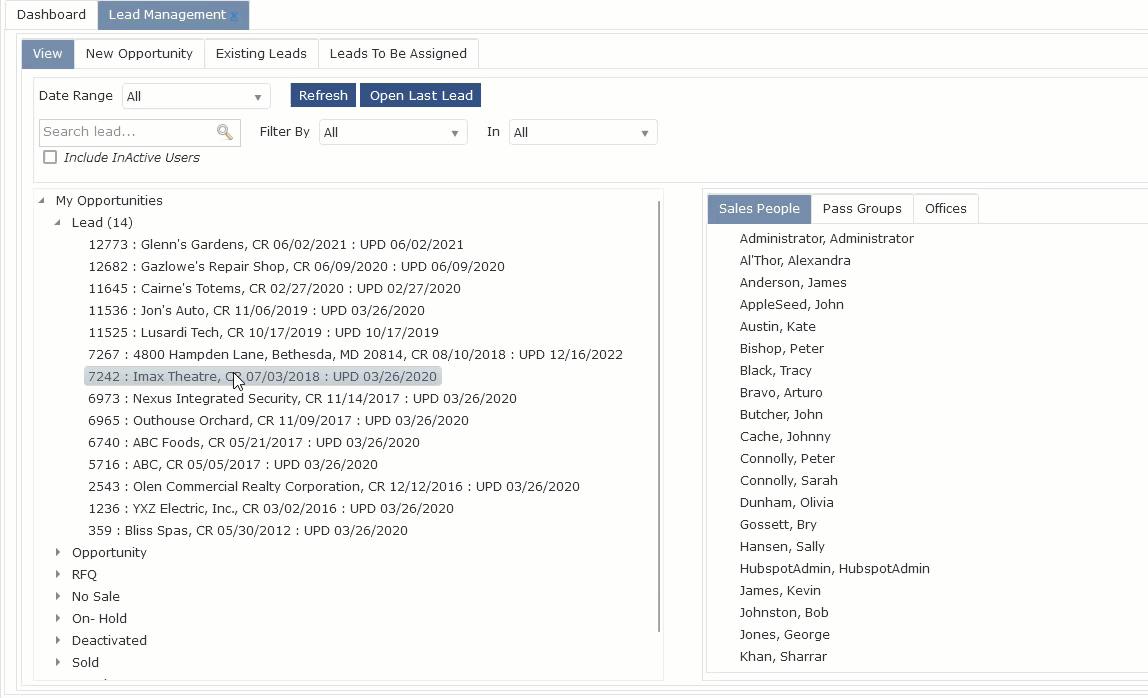This screenshot has width=1148, height=698.
Task: Select salesperson Hansen, Sally
Action: (x=782, y=546)
